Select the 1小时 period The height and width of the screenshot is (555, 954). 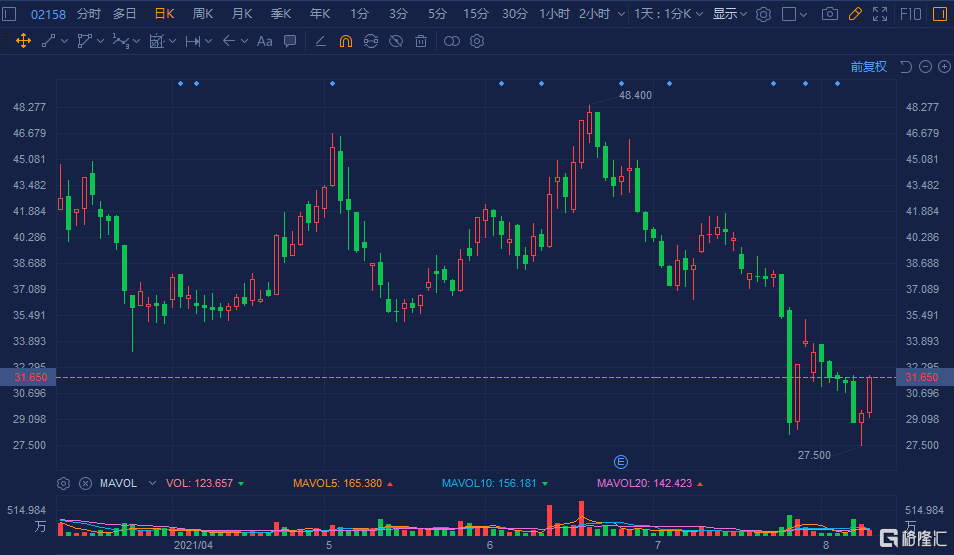coord(554,13)
